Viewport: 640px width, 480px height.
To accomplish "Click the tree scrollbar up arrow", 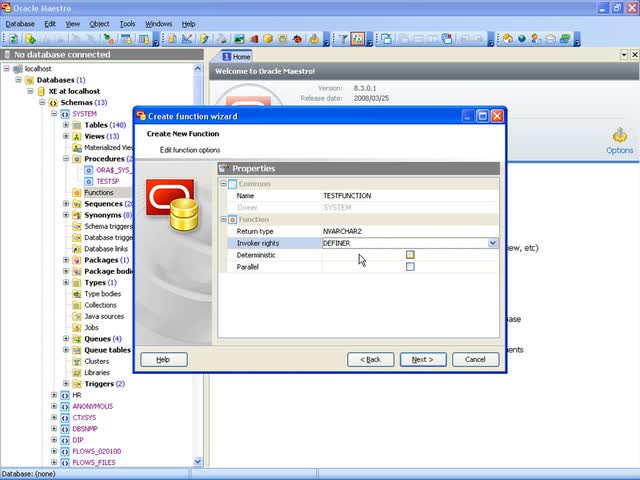I will [198, 68].
